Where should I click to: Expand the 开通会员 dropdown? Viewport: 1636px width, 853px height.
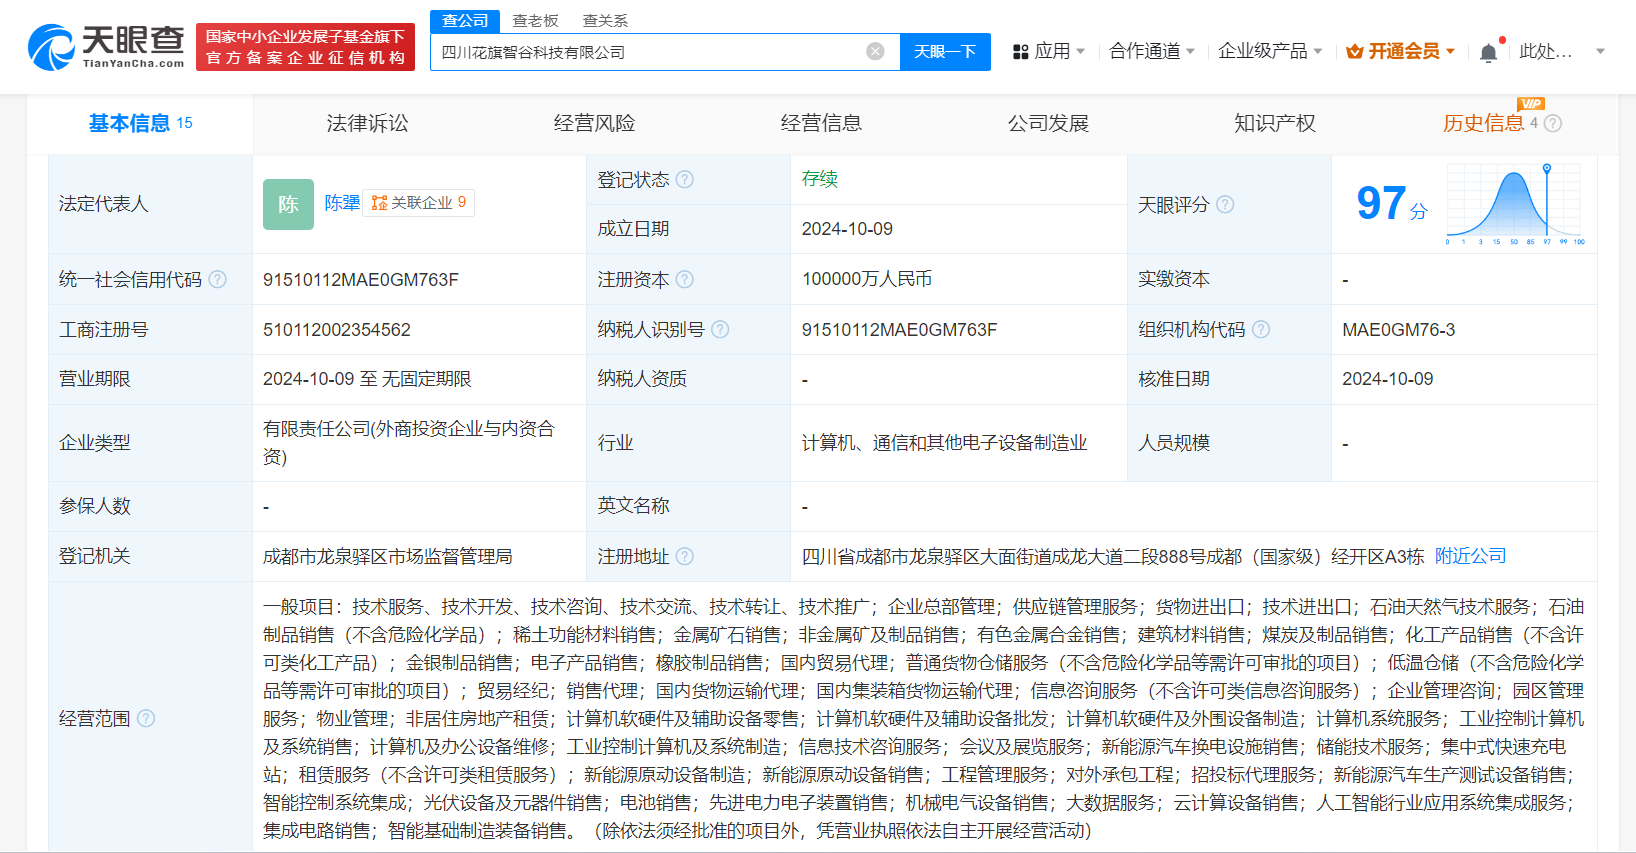coord(1450,51)
